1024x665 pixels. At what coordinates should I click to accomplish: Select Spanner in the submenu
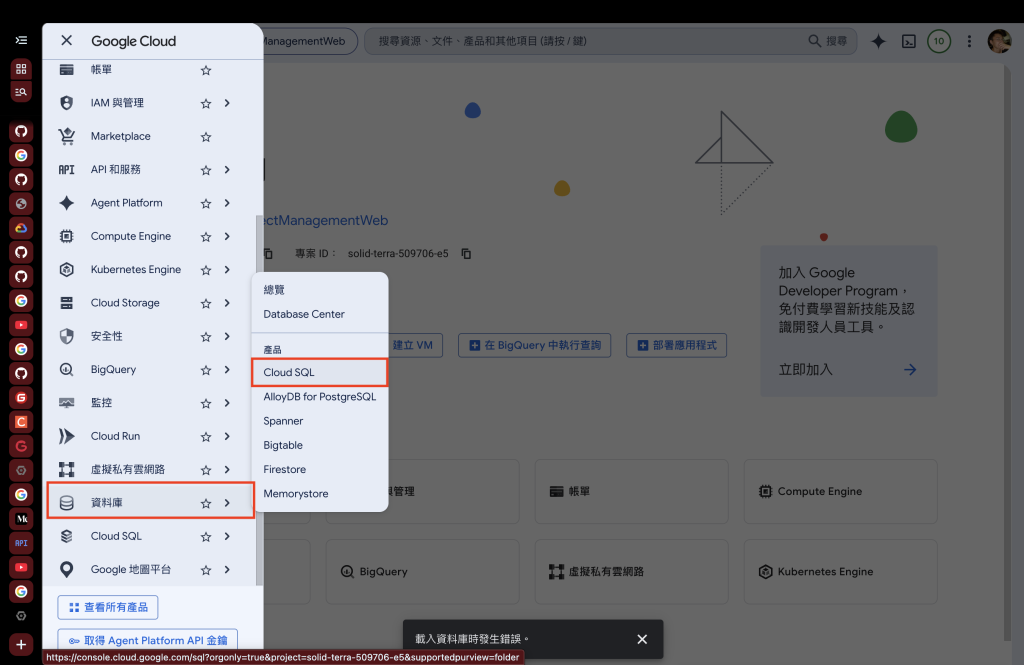coord(320,421)
